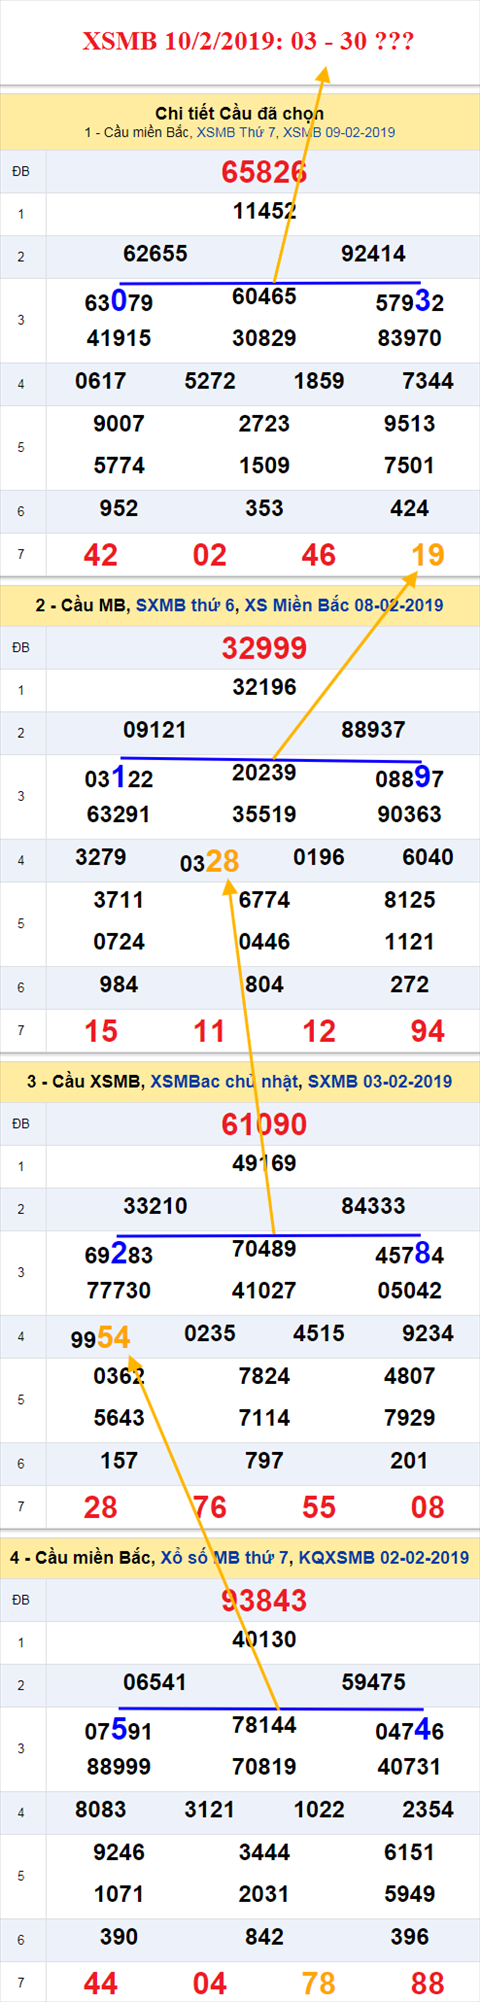The height and width of the screenshot is (2002, 480).
Task: Click the orange prize 7 number 19
Action: coord(428,555)
